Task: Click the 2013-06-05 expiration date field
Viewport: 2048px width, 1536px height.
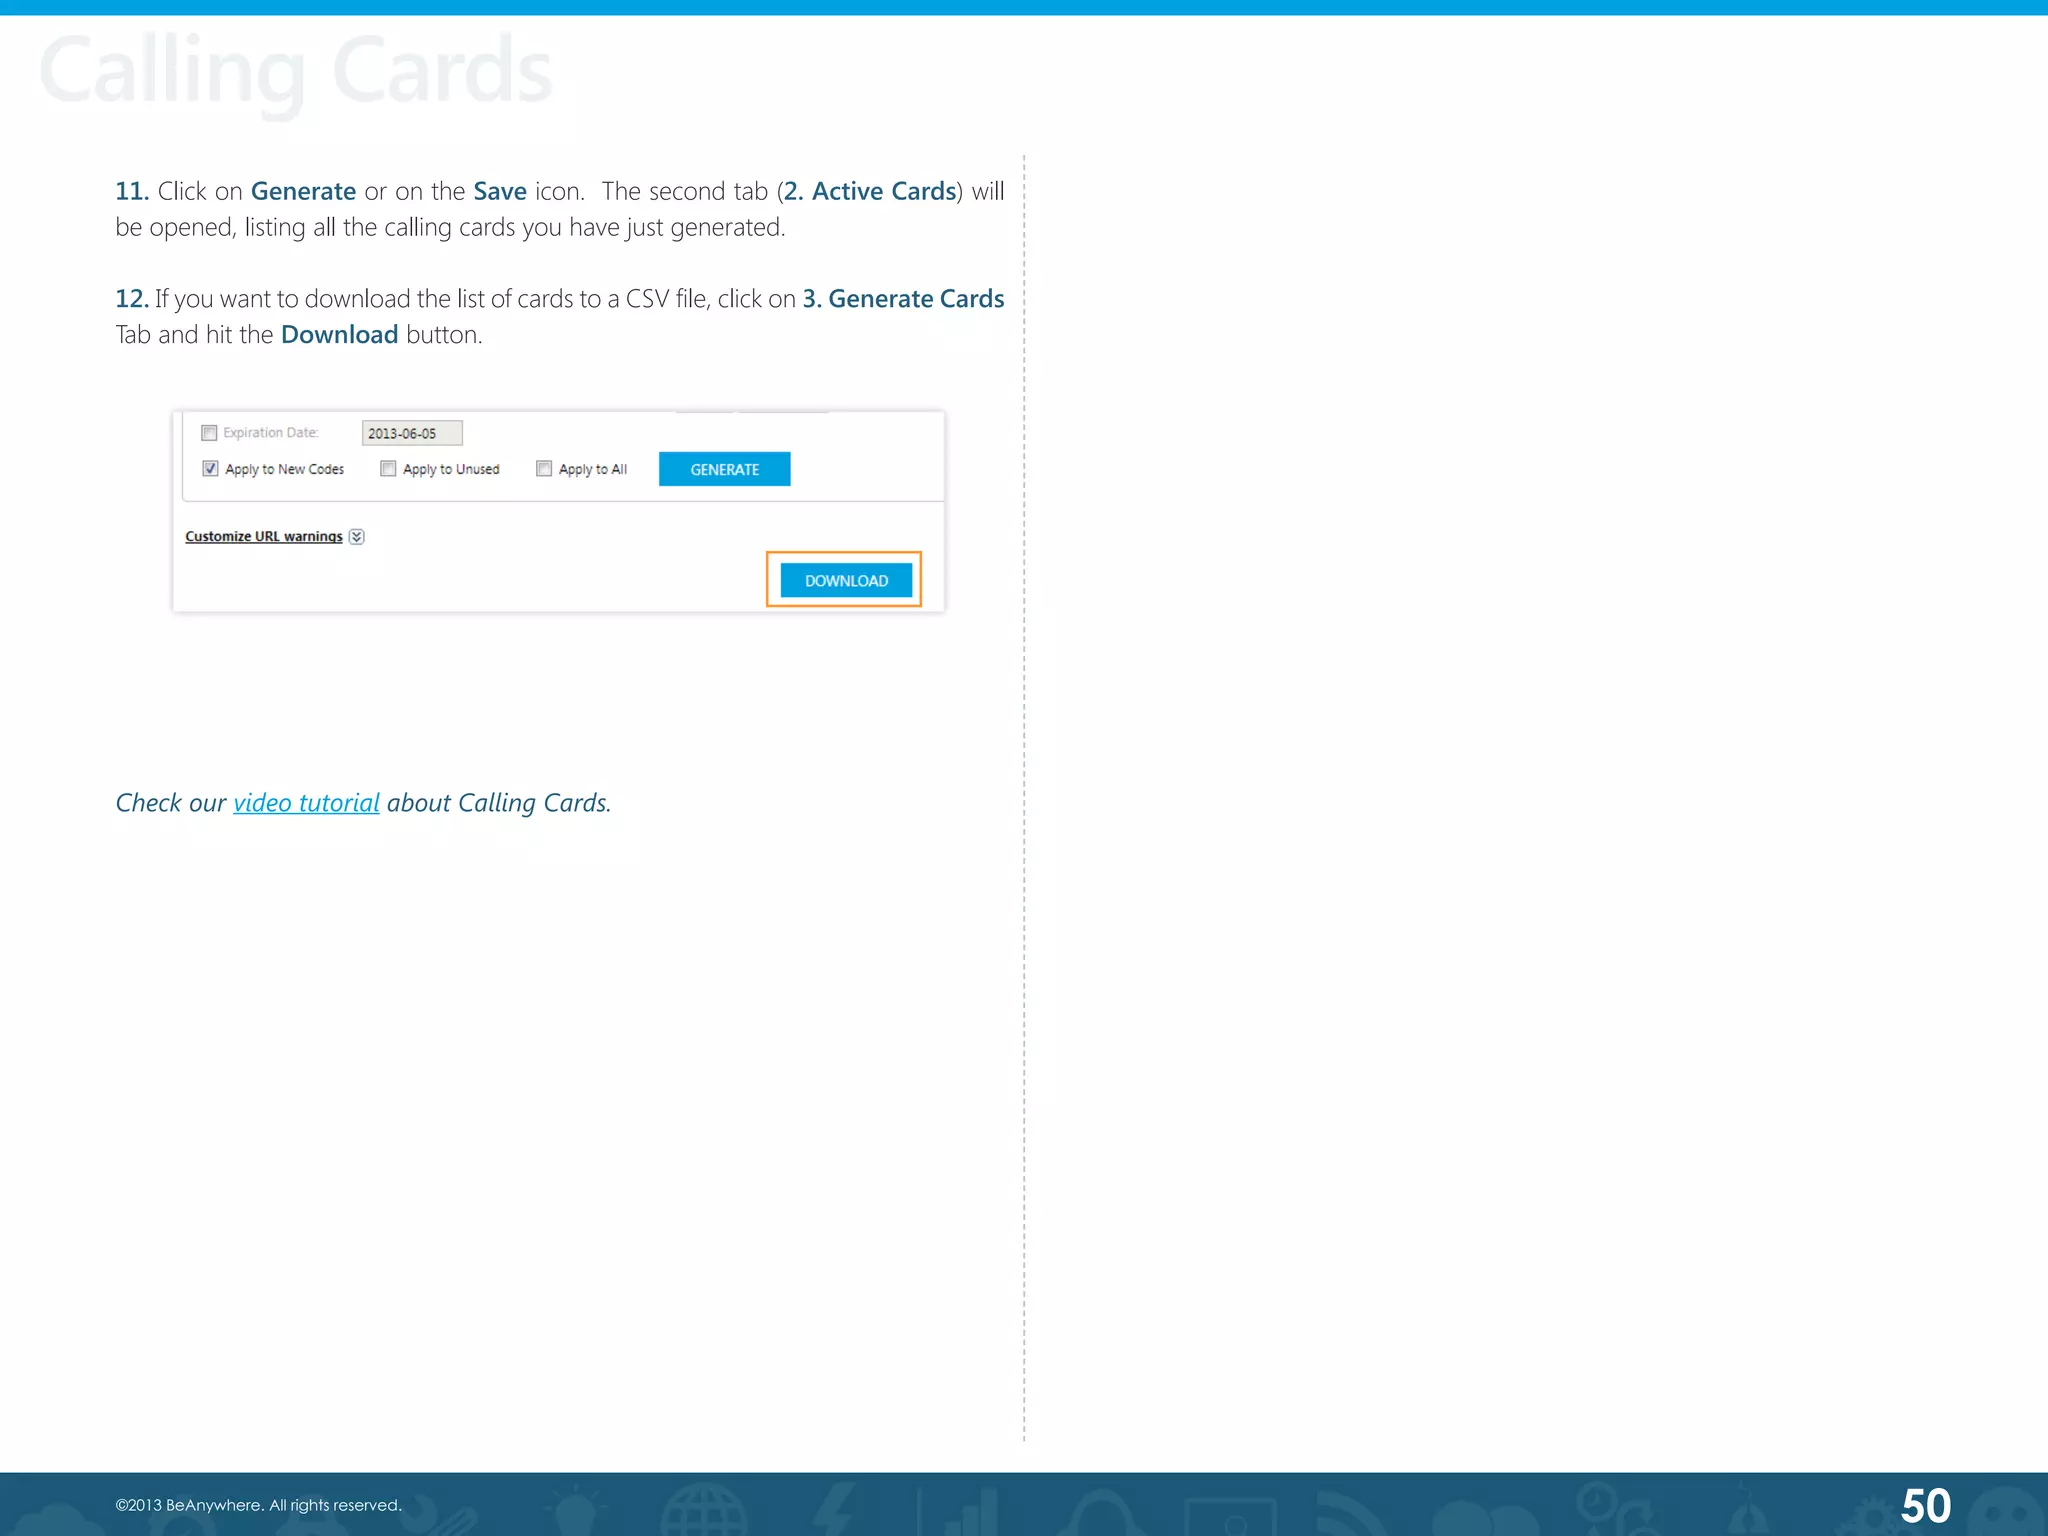Action: click(x=411, y=433)
